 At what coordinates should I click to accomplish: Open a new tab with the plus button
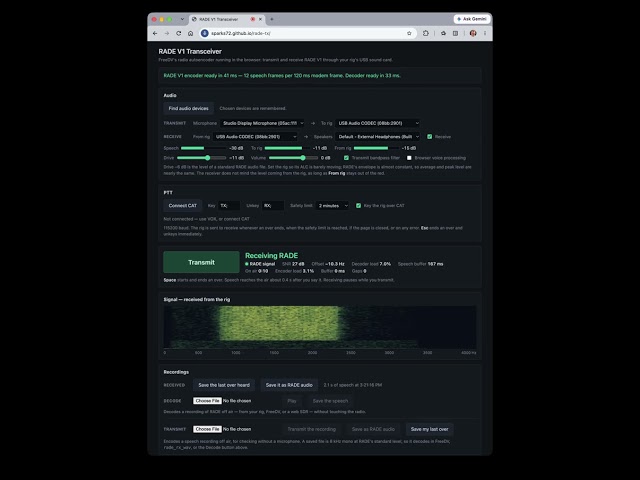coord(272,19)
